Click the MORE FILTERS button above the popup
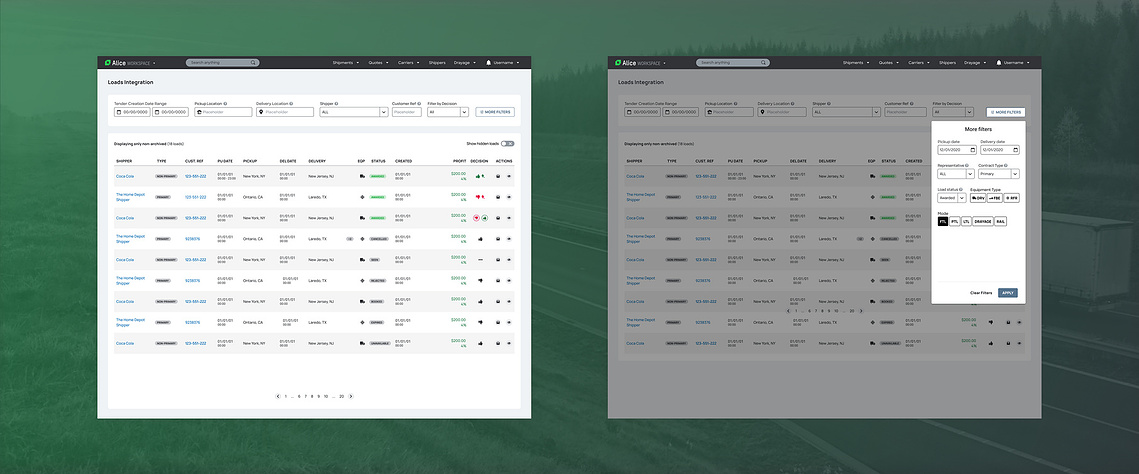Image resolution: width=1139 pixels, height=474 pixels. coord(1006,113)
